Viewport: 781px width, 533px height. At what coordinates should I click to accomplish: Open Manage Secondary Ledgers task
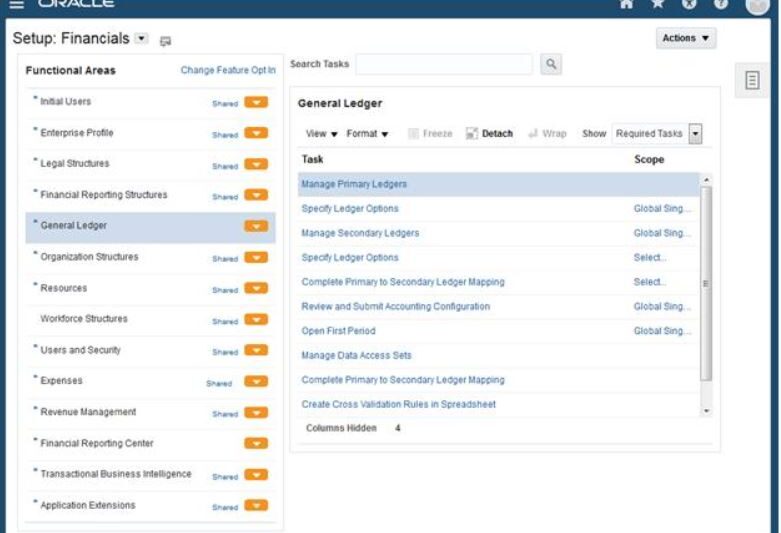360,233
